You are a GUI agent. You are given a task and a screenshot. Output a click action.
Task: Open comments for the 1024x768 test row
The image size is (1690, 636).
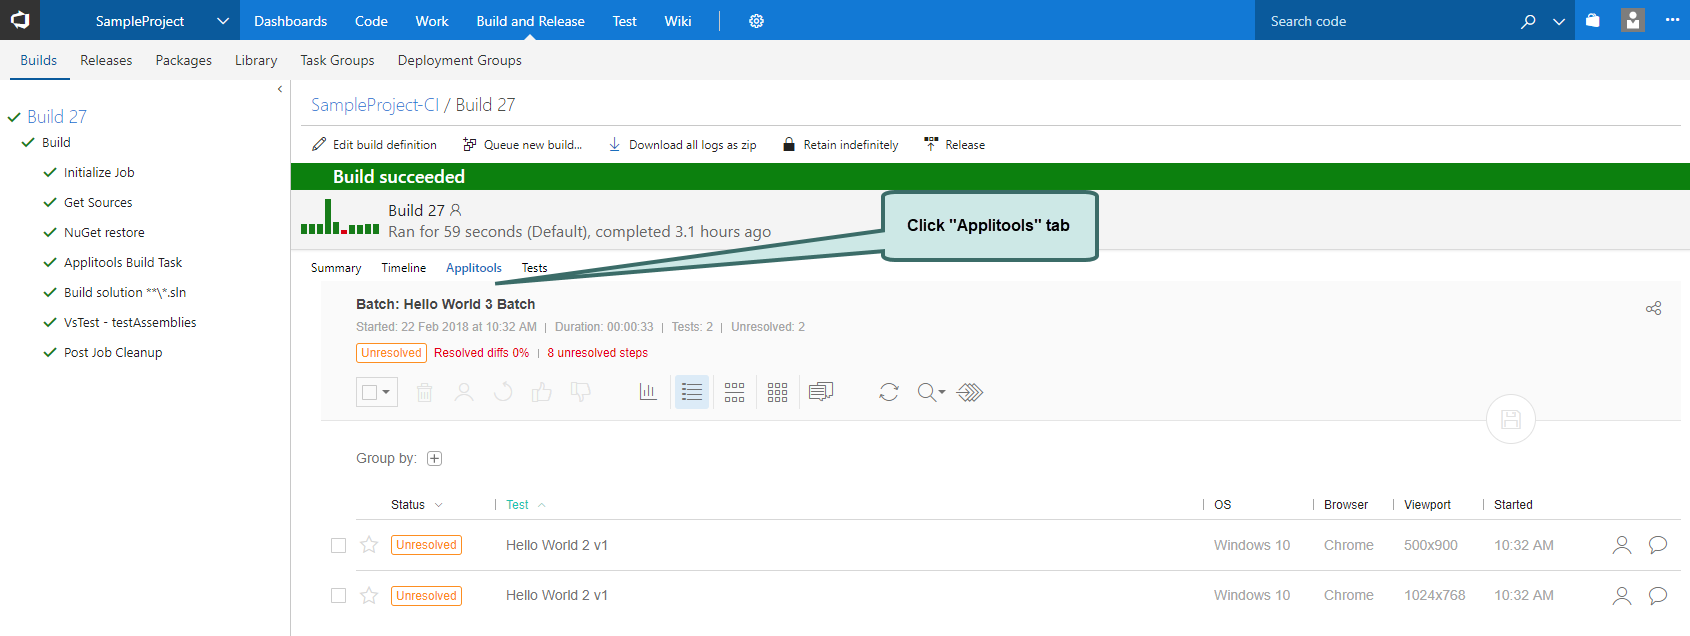1657,596
